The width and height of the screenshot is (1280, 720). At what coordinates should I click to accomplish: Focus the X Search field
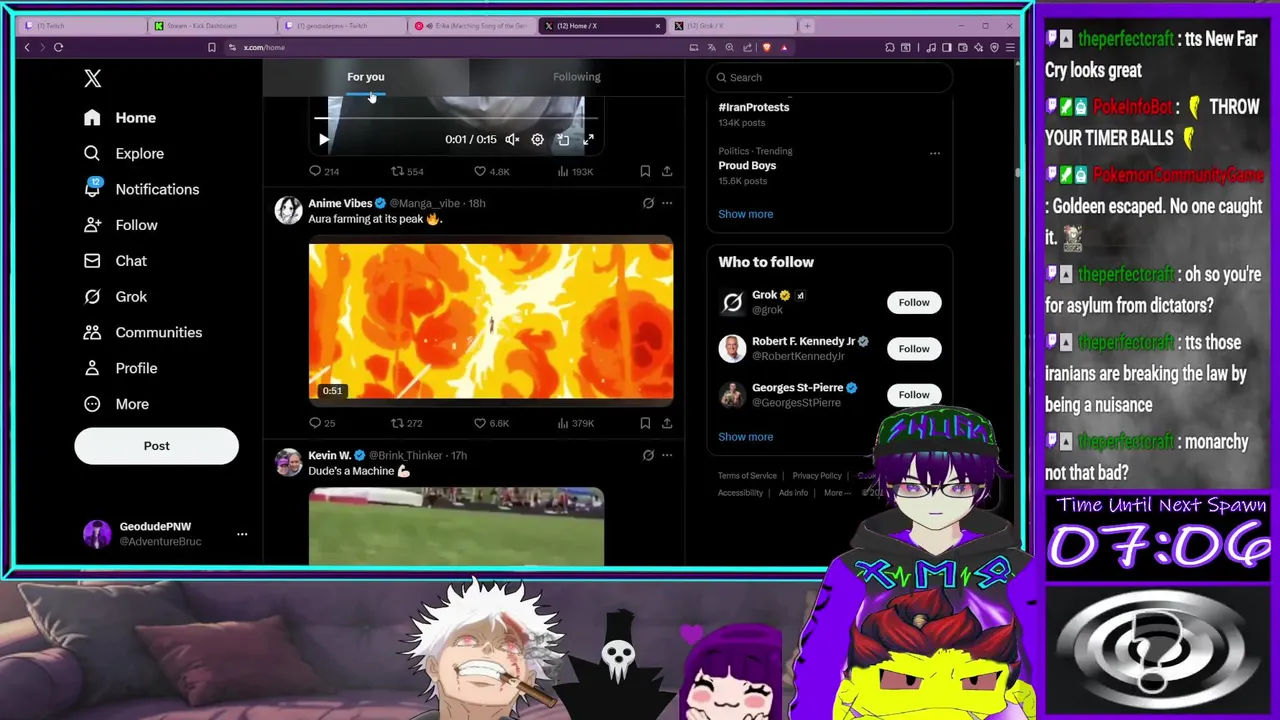click(x=830, y=77)
